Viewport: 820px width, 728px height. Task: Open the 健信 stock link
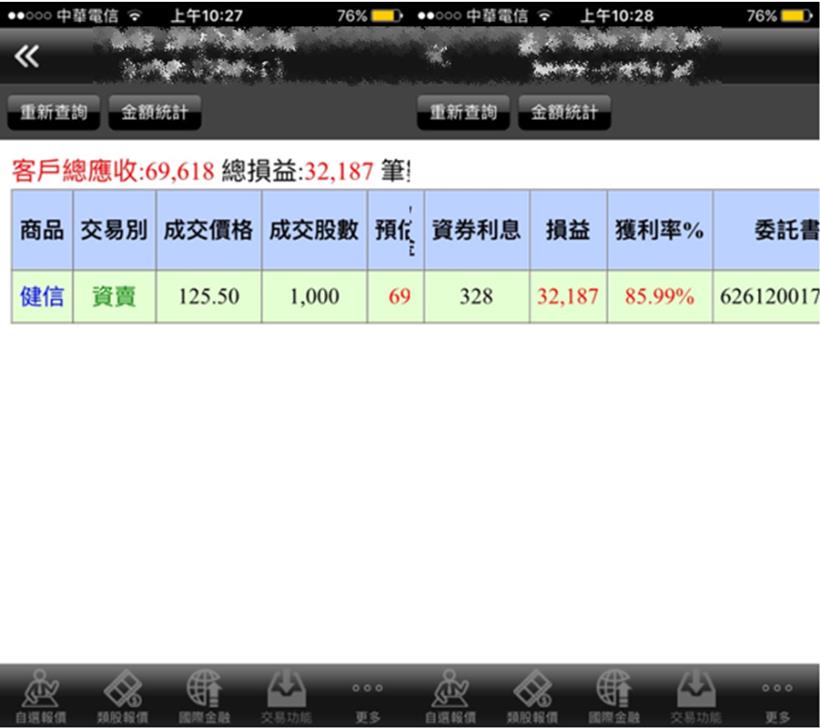[42, 297]
